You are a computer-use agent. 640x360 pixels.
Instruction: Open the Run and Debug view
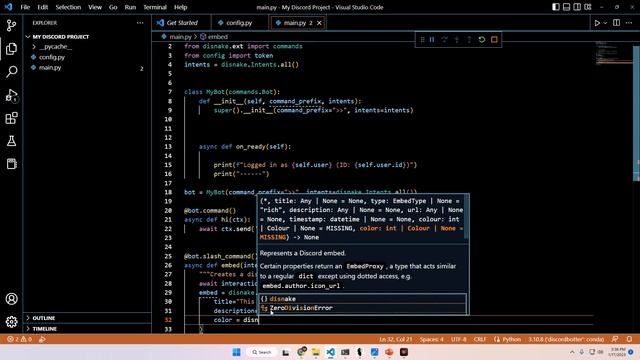click(11, 95)
